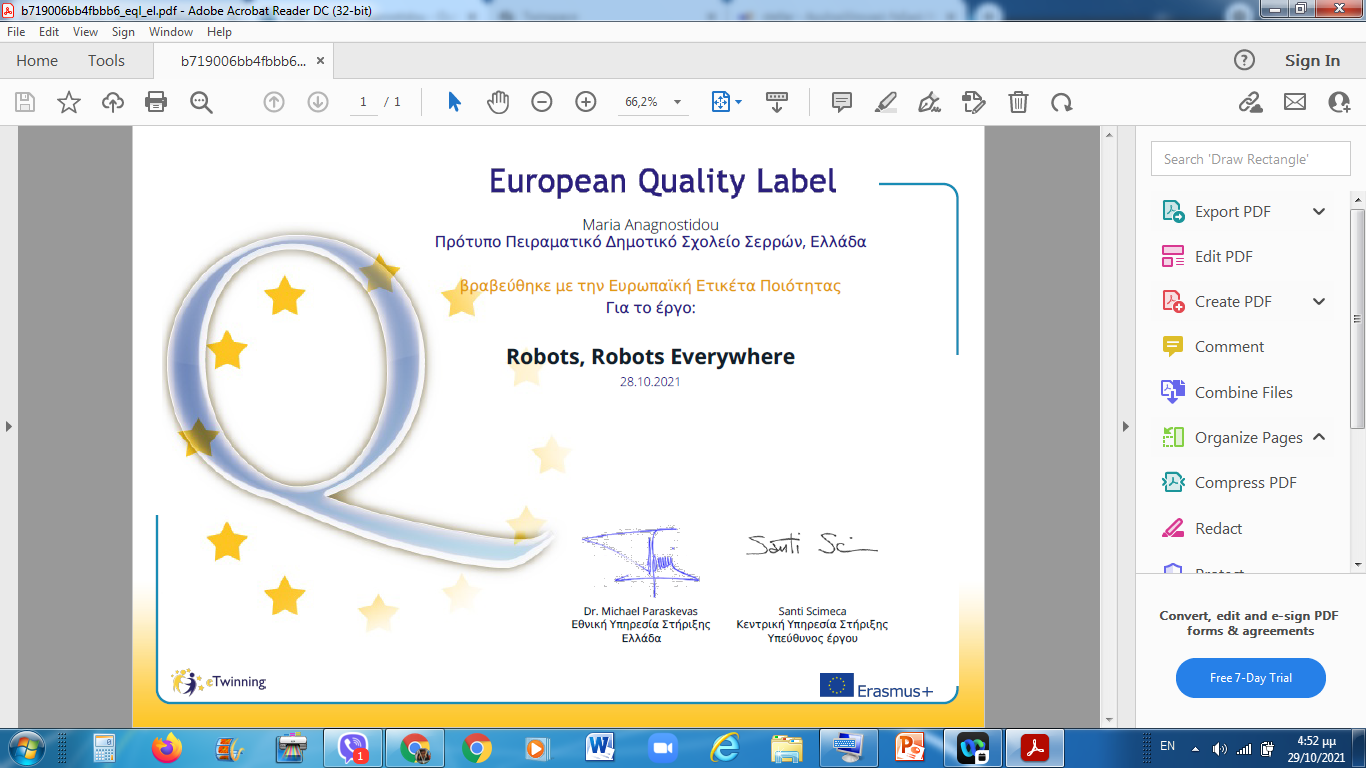Screen dimensions: 1366x768
Task: Select the Highlight text tool
Action: [886, 102]
